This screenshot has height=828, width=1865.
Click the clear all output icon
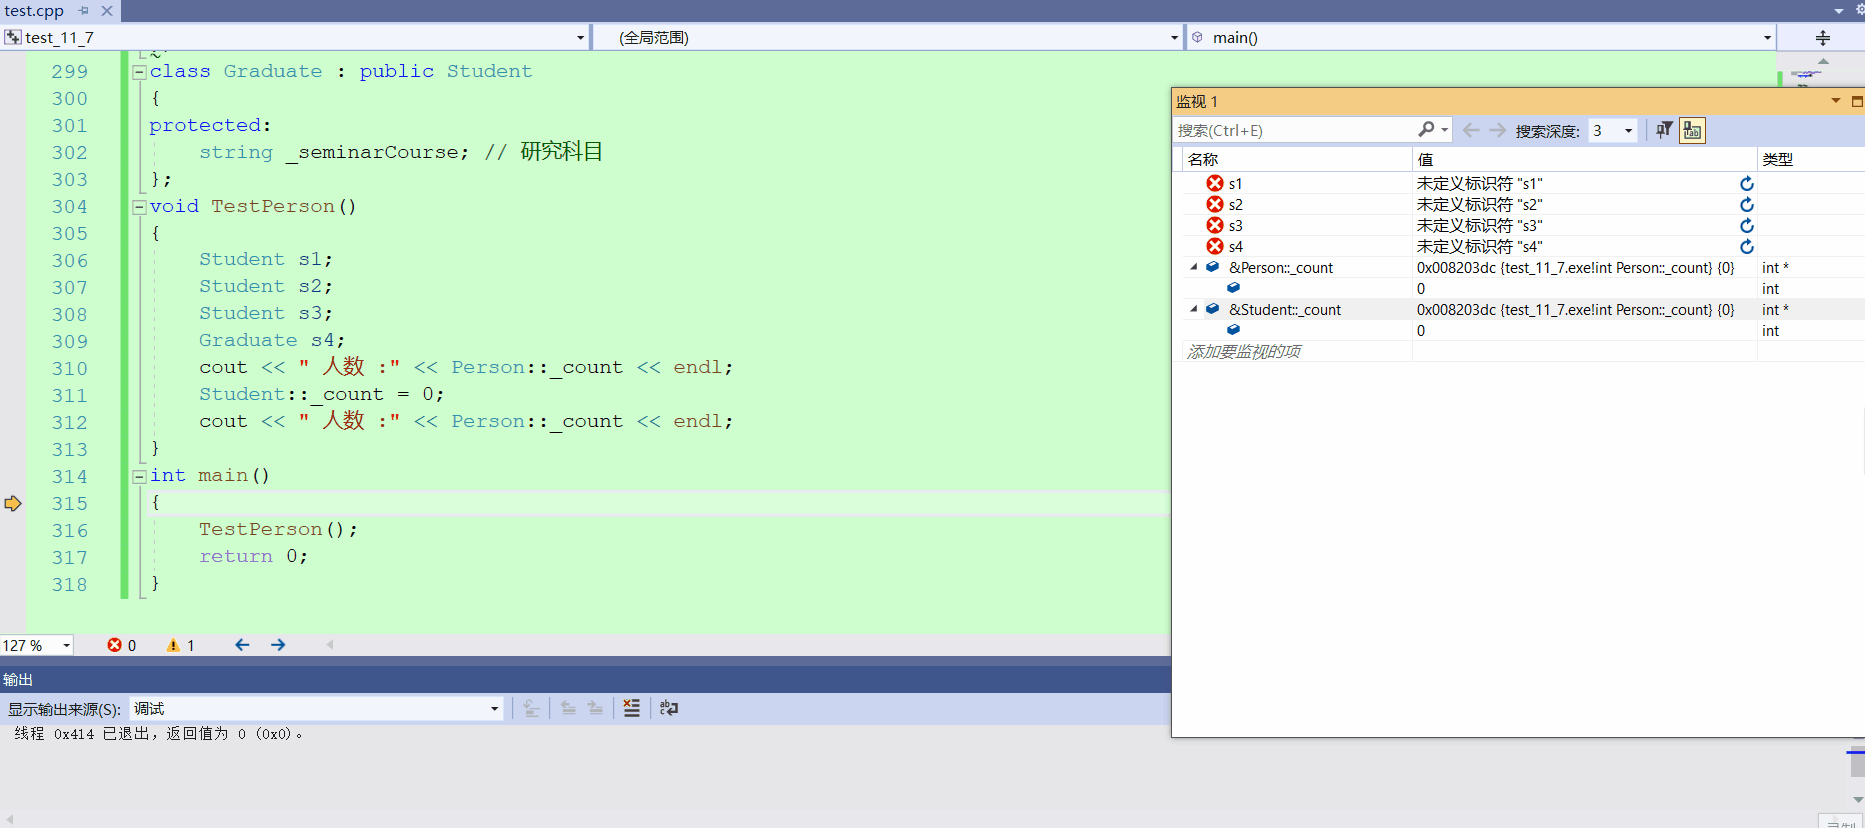(x=632, y=708)
